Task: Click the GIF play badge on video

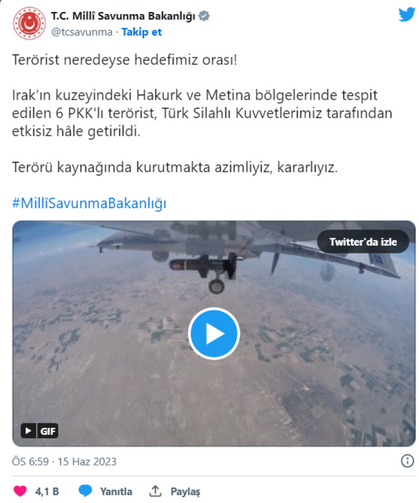Action: click(x=39, y=431)
